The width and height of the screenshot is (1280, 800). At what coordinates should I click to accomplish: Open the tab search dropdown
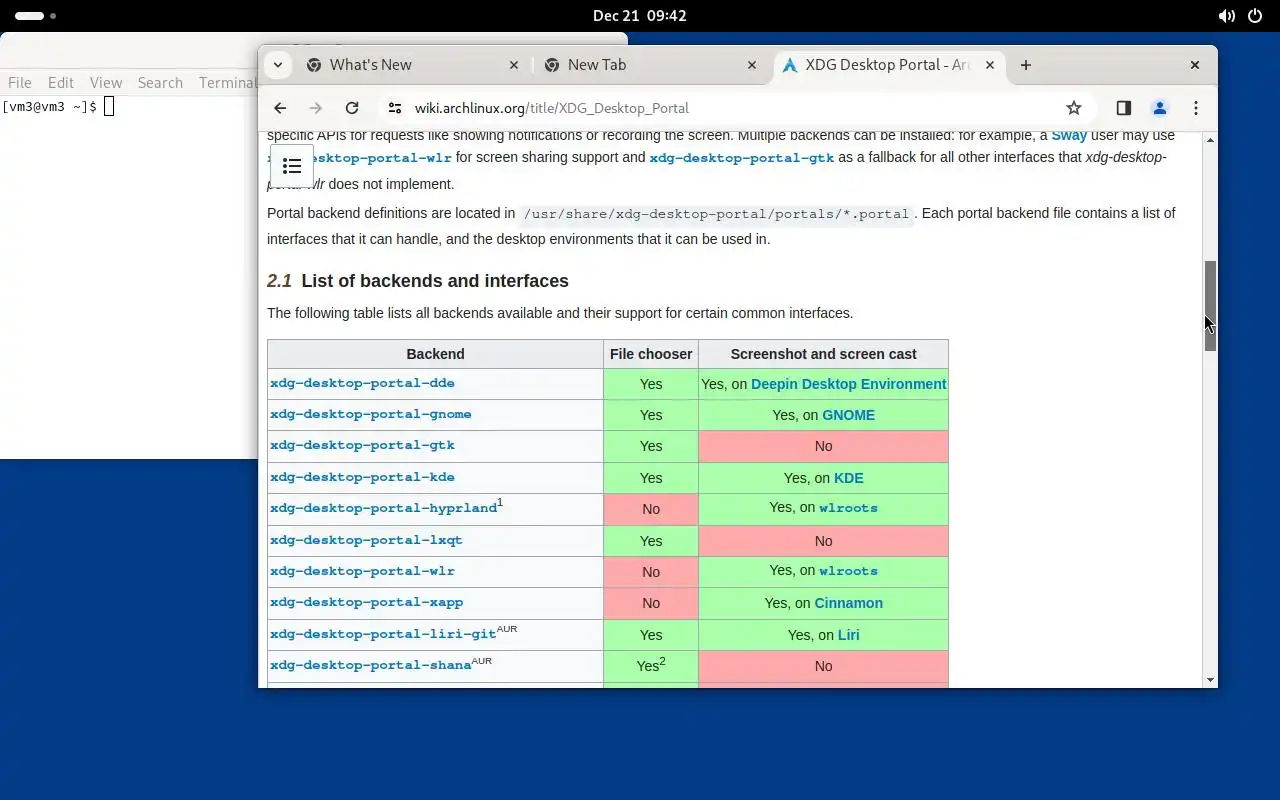point(278,65)
